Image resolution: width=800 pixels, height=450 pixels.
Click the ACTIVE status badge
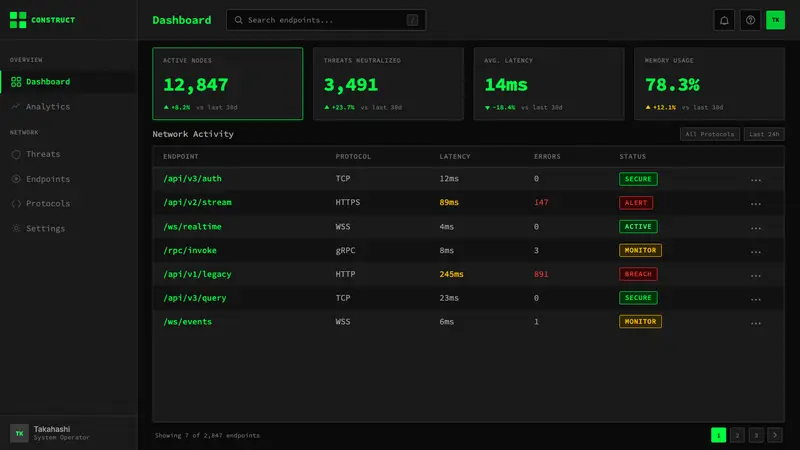pos(638,227)
